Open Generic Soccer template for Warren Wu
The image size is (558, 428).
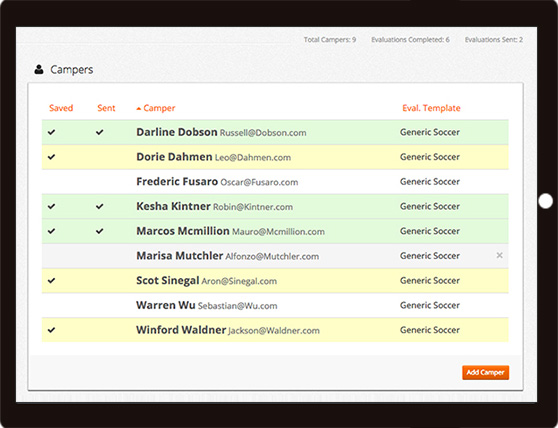pos(430,305)
